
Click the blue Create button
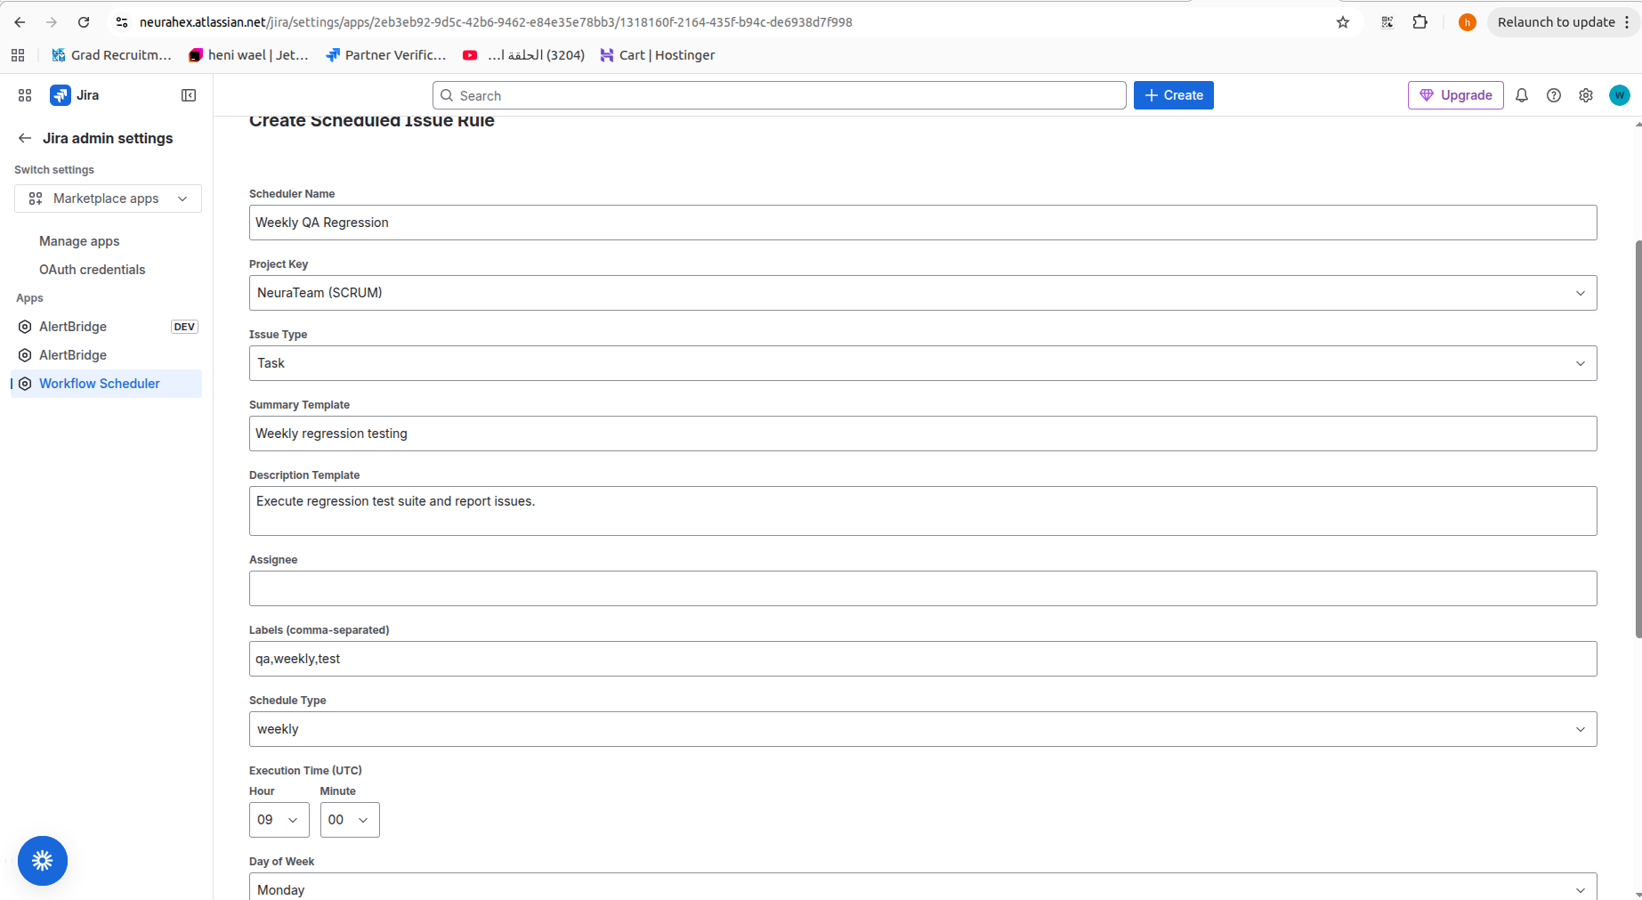(x=1173, y=95)
